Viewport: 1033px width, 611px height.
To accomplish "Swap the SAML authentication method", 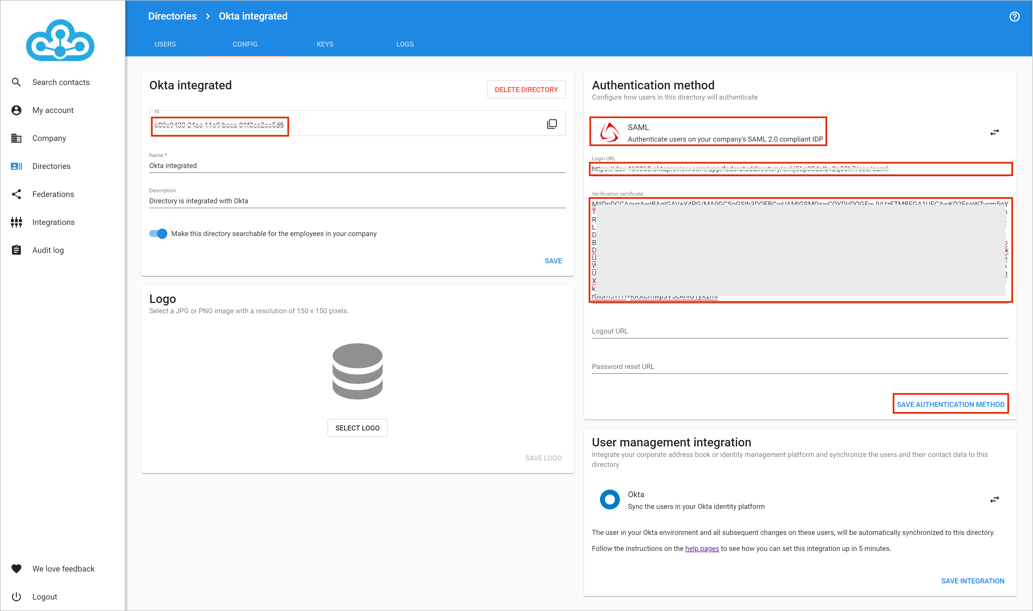I will [x=994, y=132].
